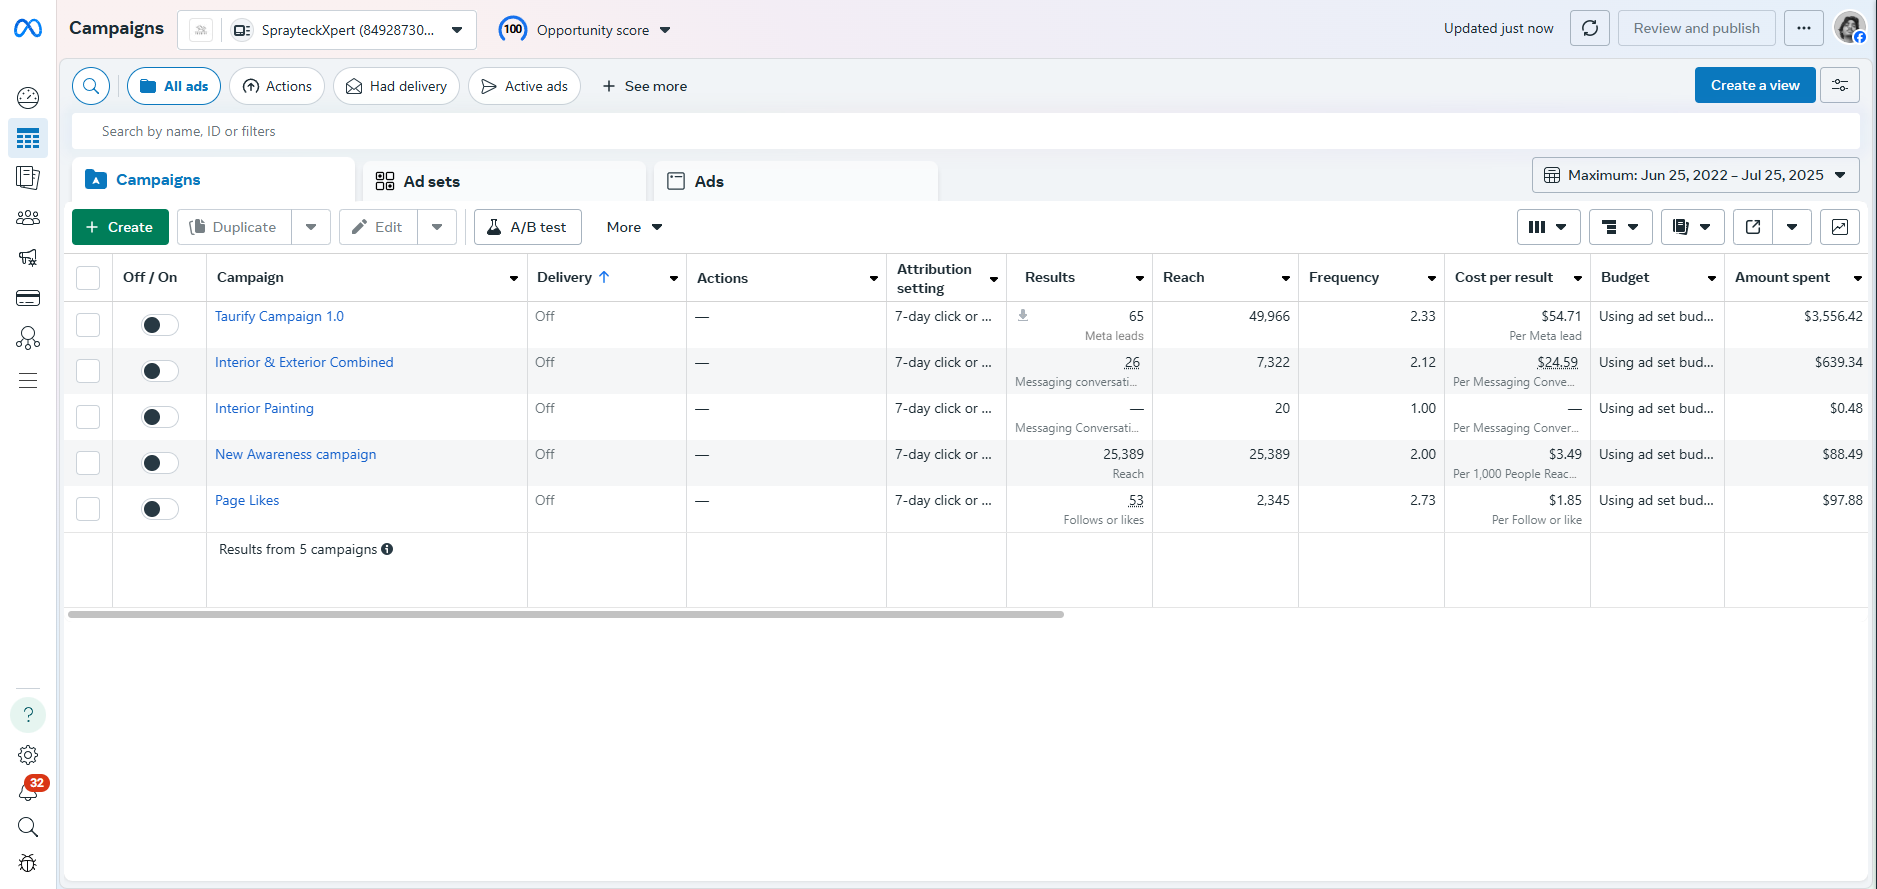This screenshot has height=889, width=1877.
Task: Open All tools hamburger menu icon
Action: pyautogui.click(x=28, y=380)
